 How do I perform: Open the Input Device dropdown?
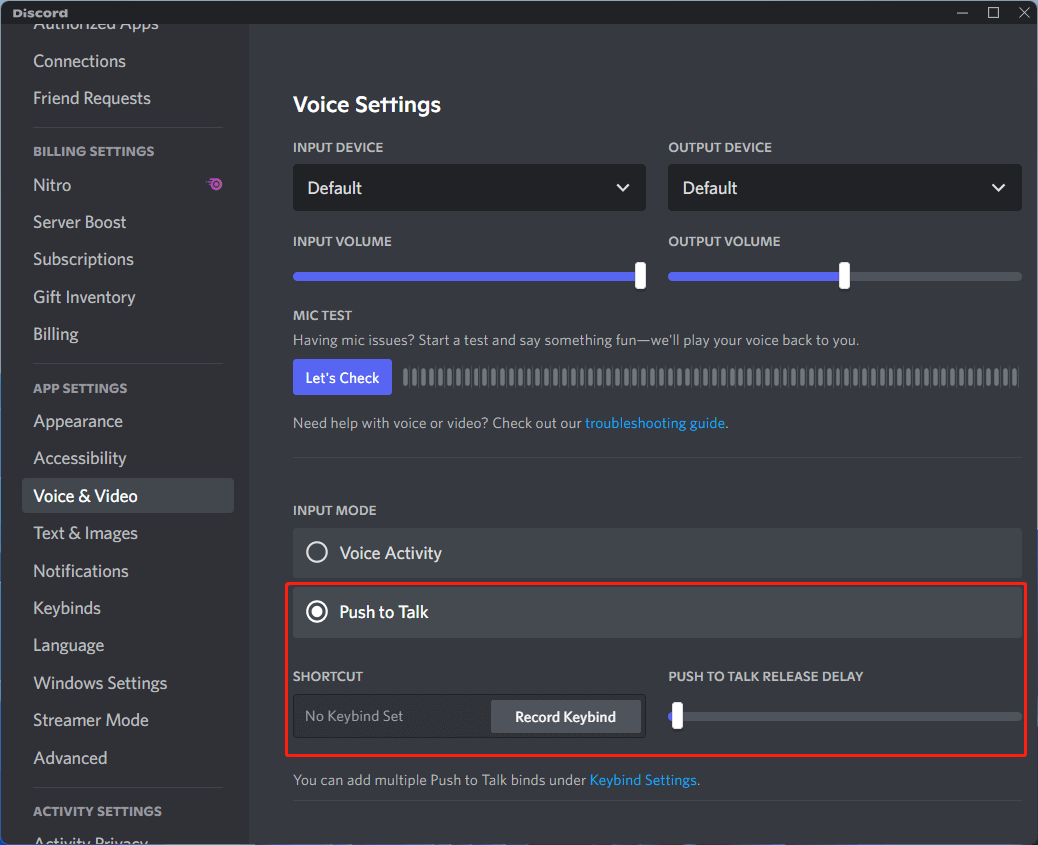468,188
